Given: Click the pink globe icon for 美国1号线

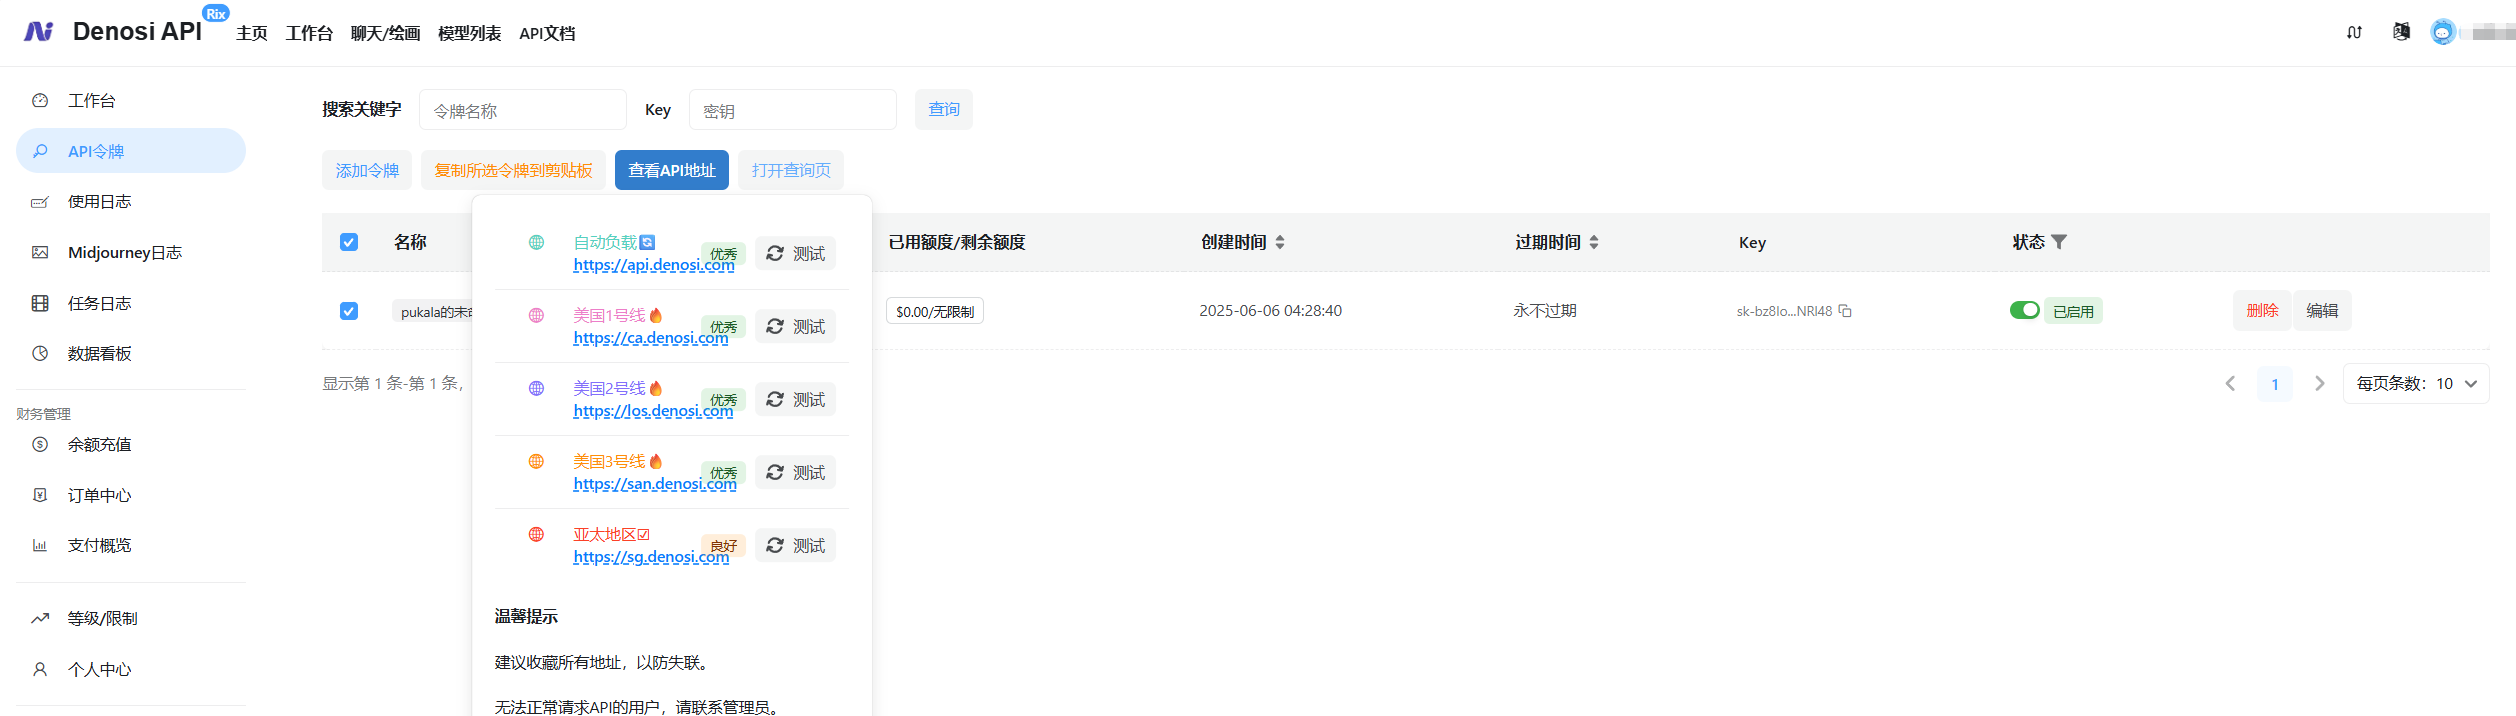Looking at the screenshot, I should click(536, 315).
